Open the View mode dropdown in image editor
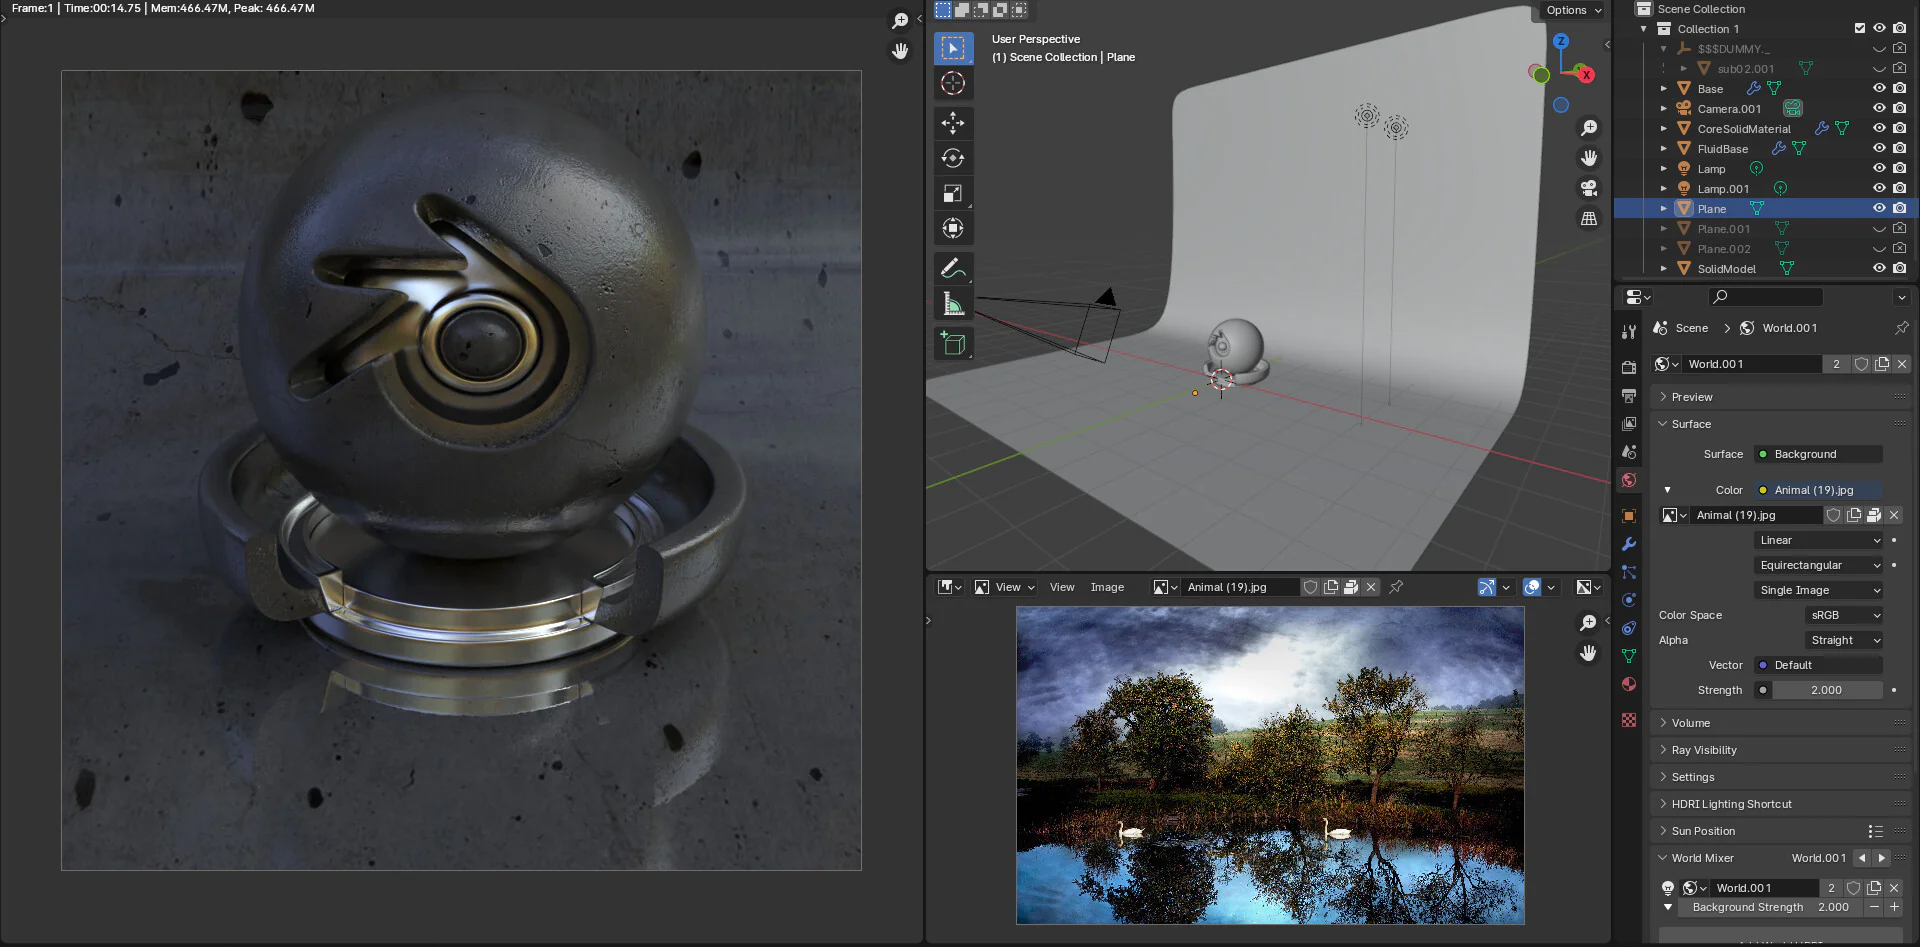The image size is (1920, 947). point(1005,587)
